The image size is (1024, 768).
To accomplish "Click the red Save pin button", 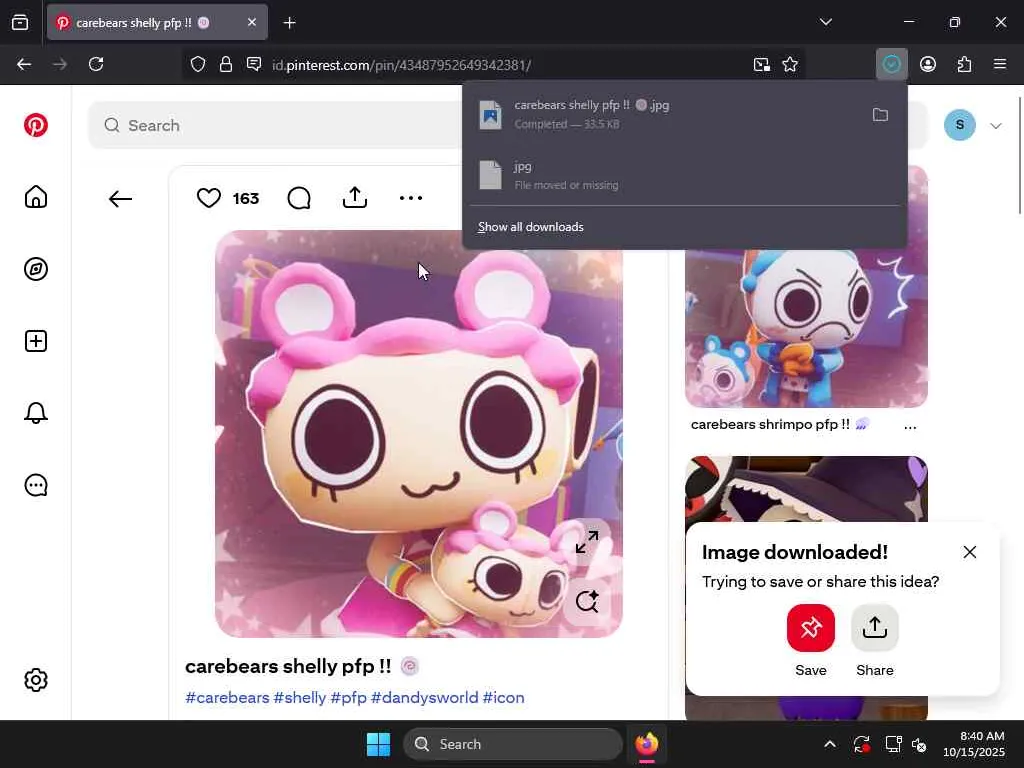I will point(810,628).
